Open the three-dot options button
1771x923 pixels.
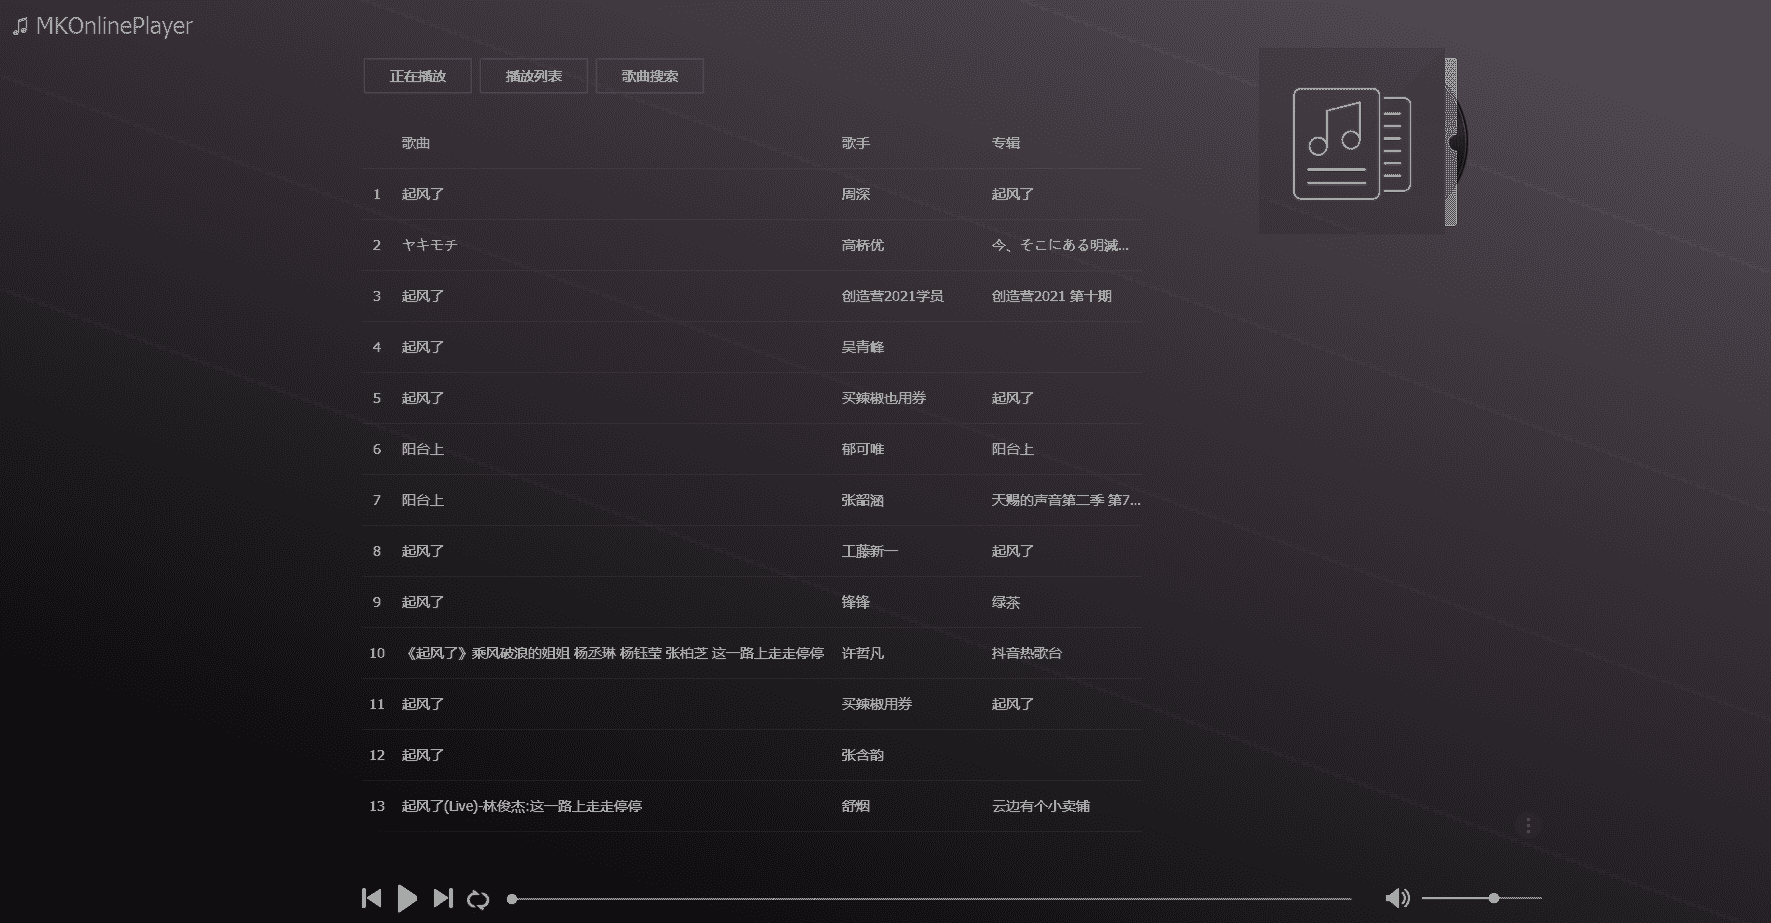(1528, 825)
